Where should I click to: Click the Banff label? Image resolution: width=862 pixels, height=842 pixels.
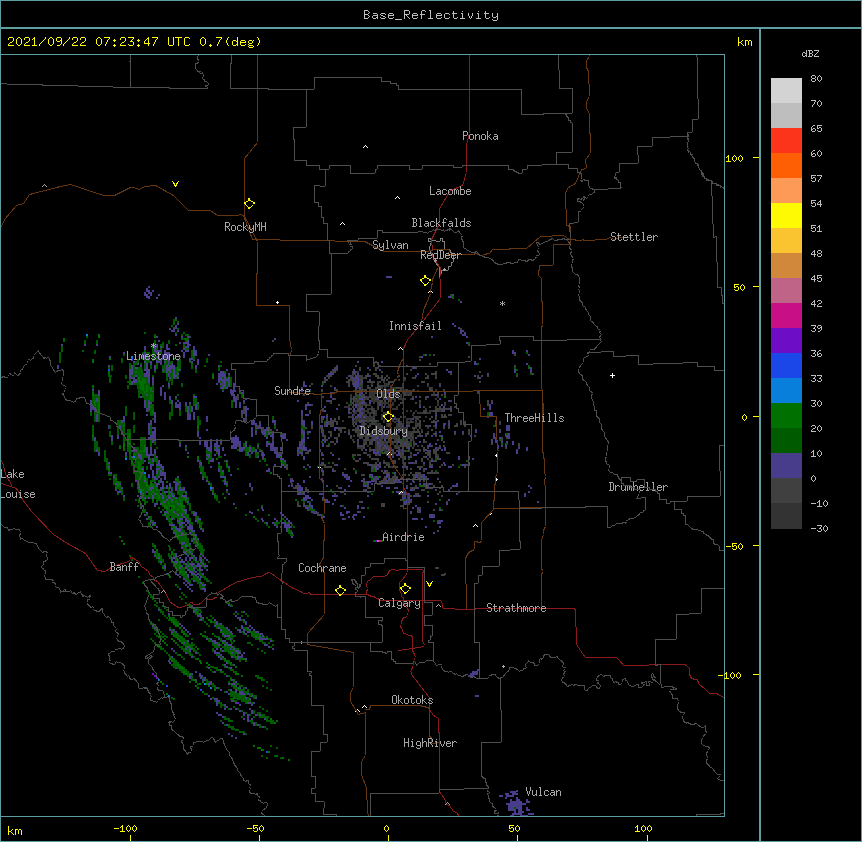tap(124, 567)
